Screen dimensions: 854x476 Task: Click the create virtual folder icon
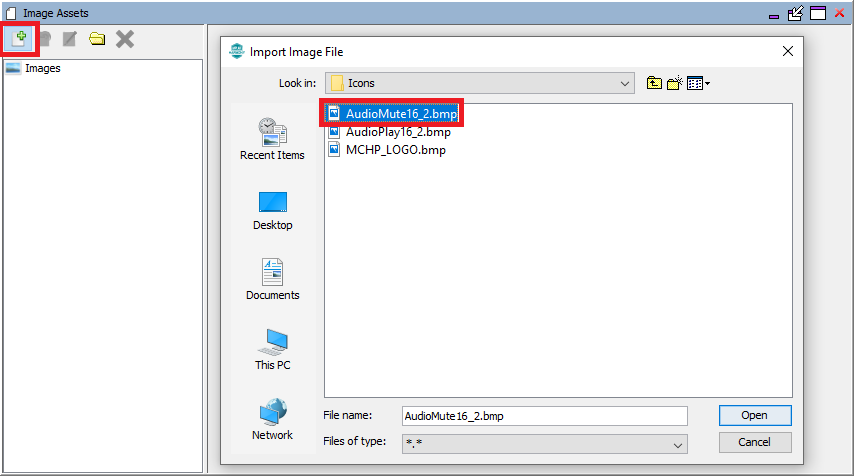coord(97,39)
